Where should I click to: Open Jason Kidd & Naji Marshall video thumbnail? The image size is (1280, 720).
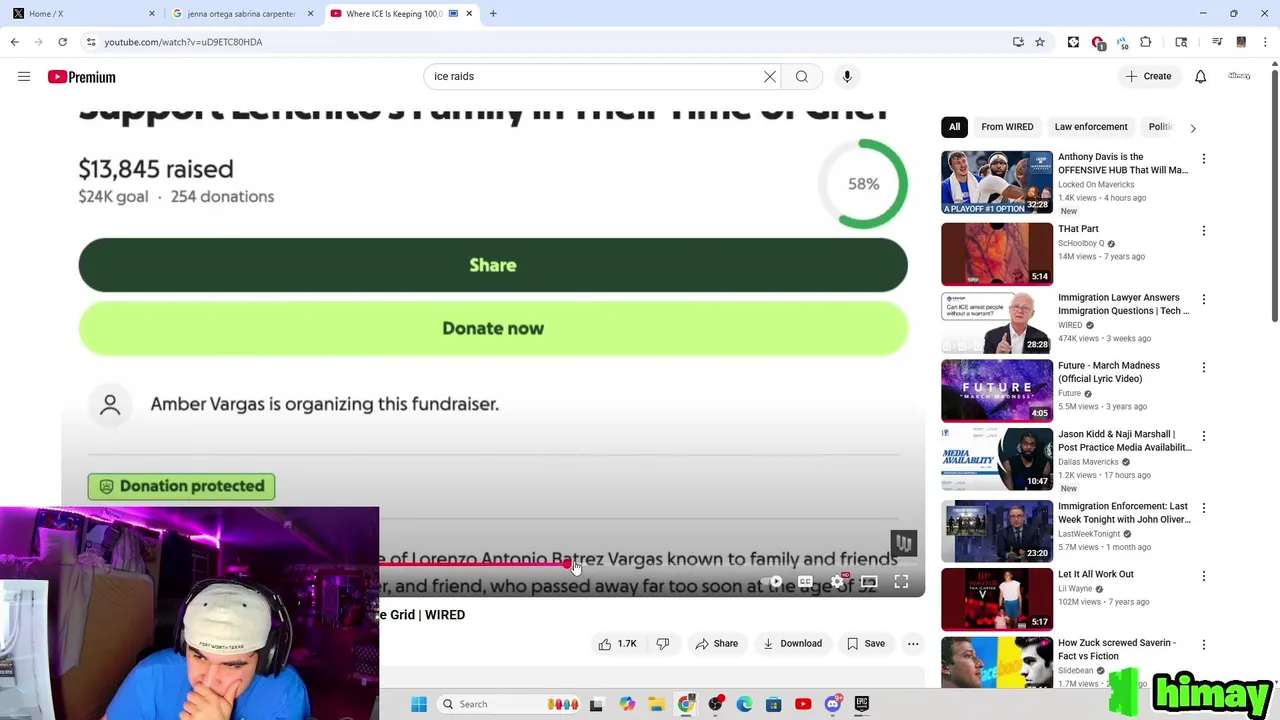pos(997,459)
